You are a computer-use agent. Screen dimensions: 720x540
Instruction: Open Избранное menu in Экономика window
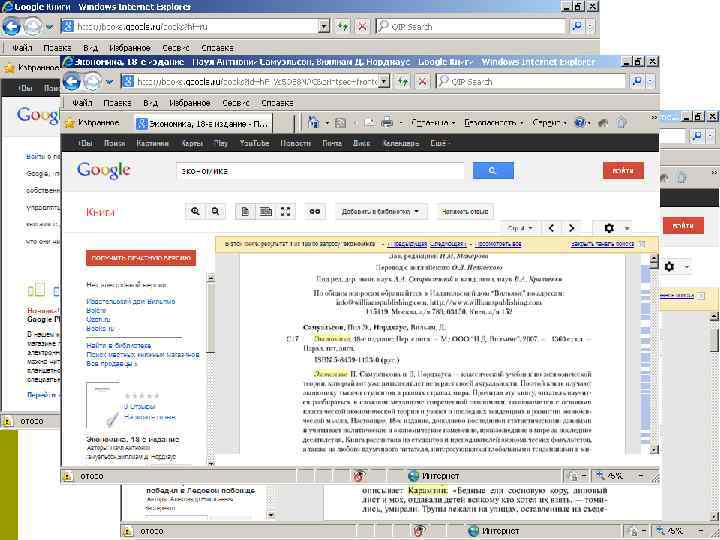pos(190,103)
